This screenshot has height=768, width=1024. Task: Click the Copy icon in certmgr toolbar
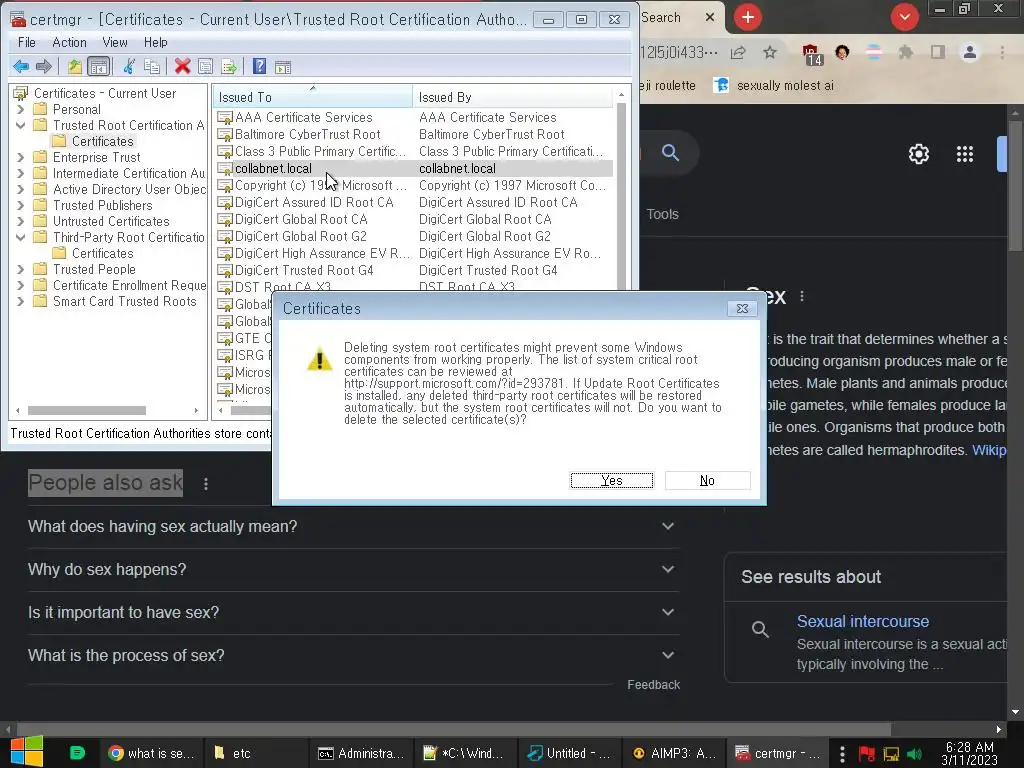coord(152,66)
